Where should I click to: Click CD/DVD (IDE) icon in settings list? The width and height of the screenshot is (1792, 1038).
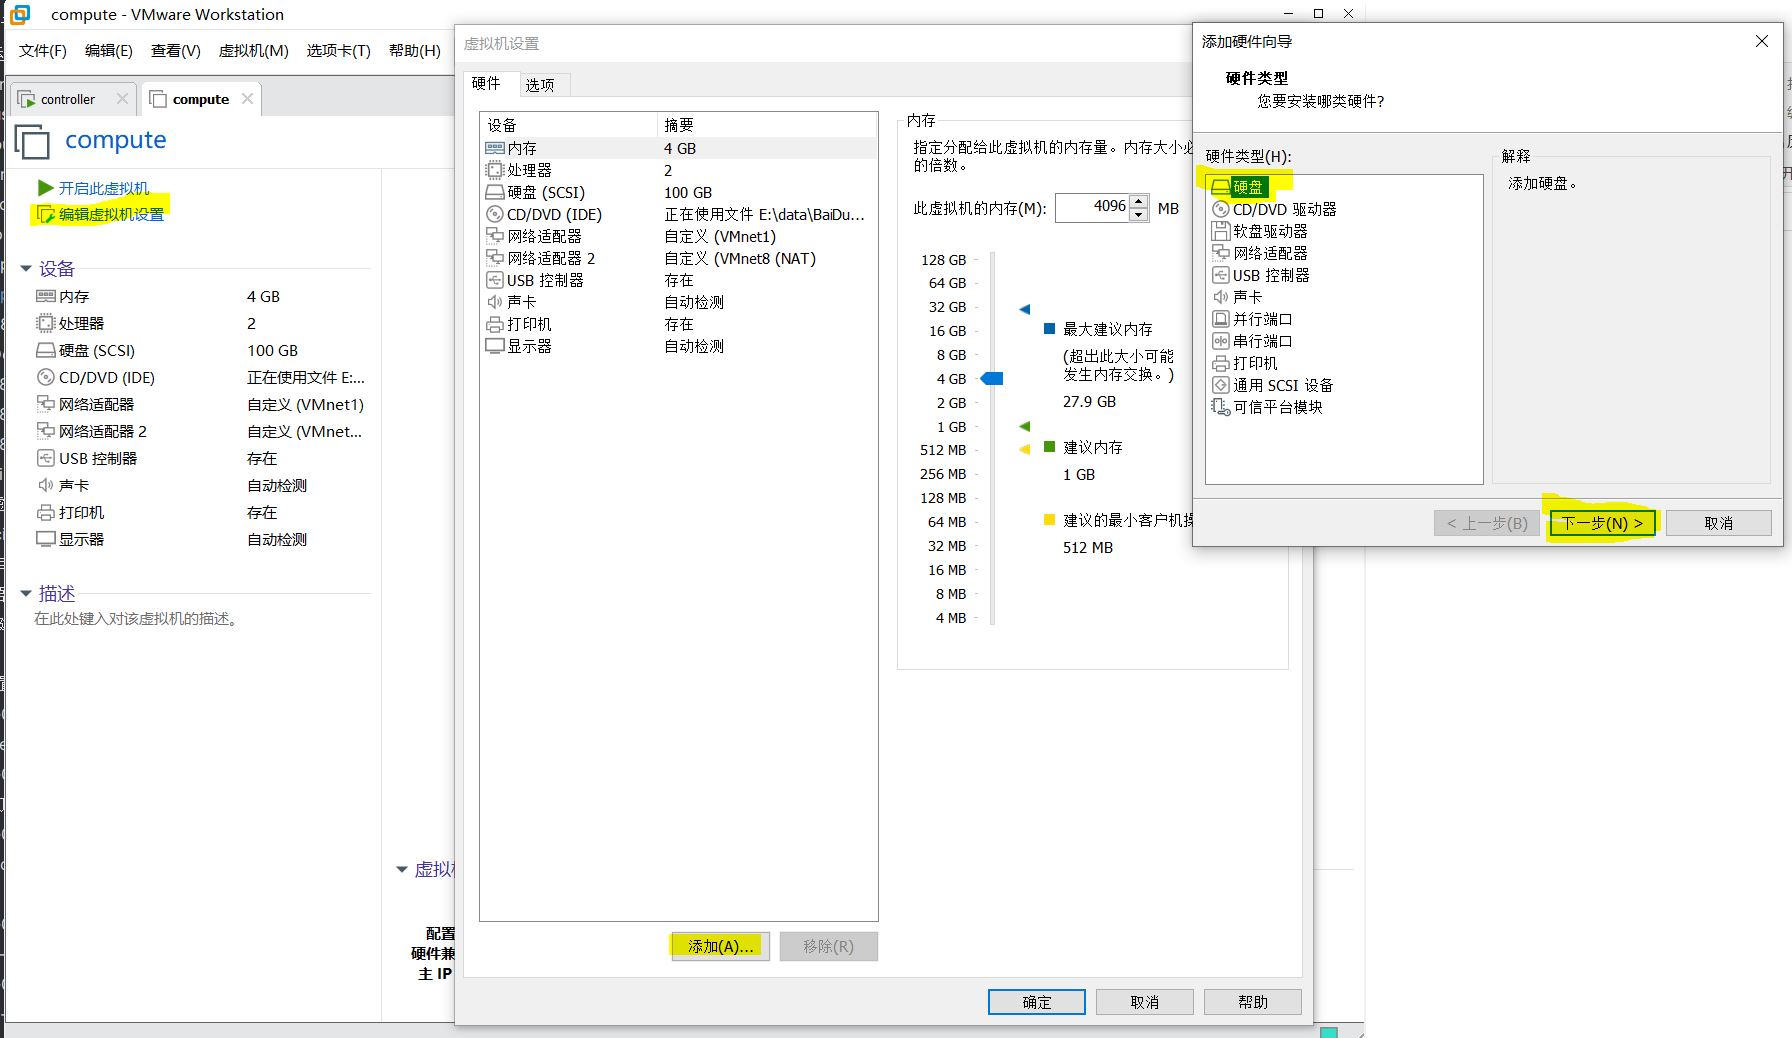(494, 214)
